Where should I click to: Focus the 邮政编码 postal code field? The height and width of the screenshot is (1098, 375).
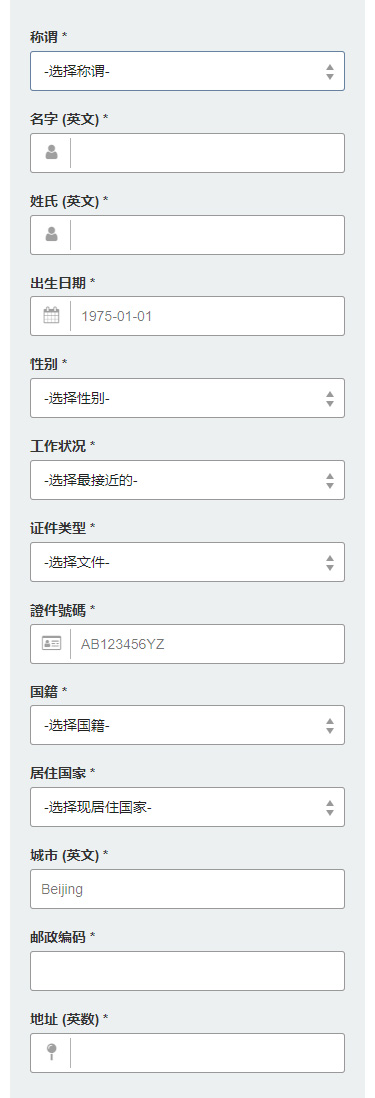click(188, 971)
